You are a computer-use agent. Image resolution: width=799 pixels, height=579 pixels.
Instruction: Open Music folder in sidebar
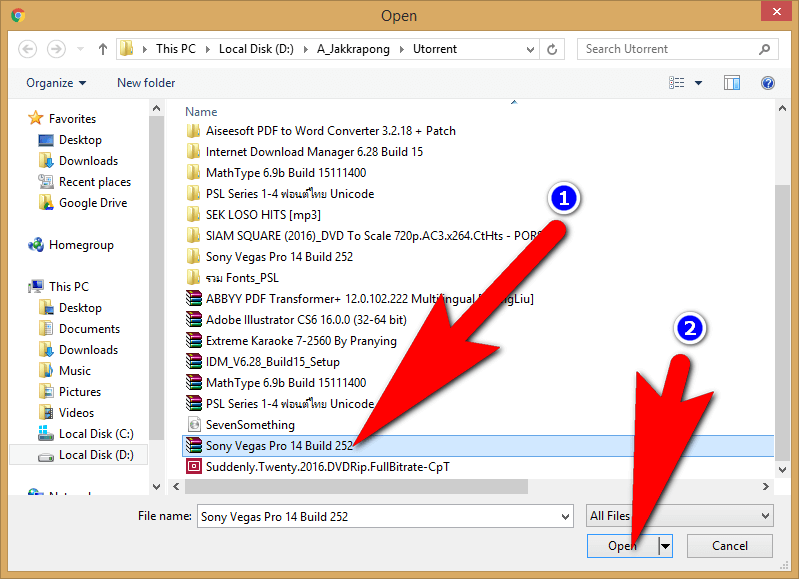point(65,371)
